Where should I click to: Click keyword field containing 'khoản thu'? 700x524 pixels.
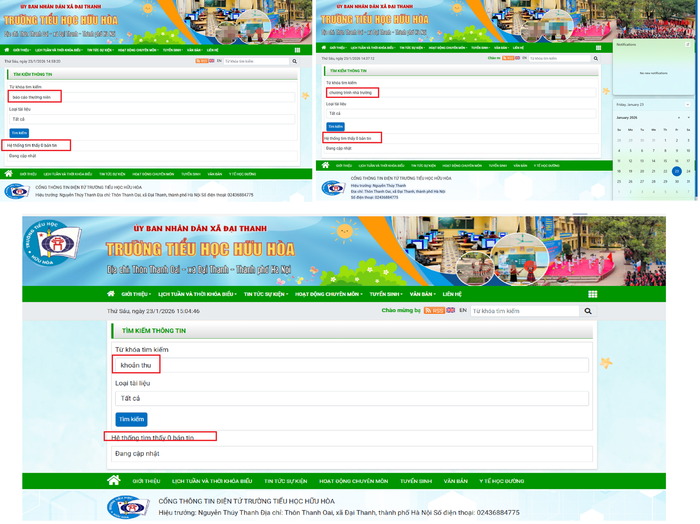[x=351, y=365]
